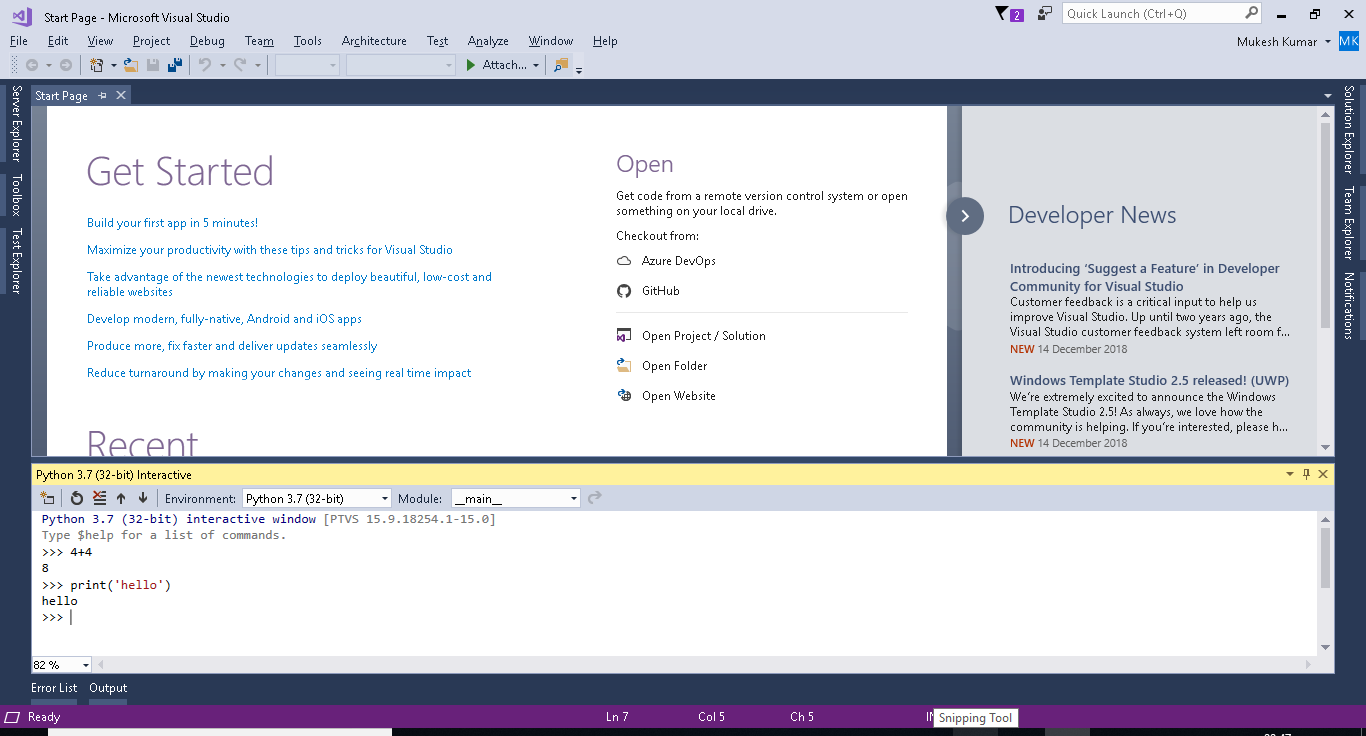
Task: Click 'Reduce turnaround' real time impact link
Action: pyautogui.click(x=279, y=373)
